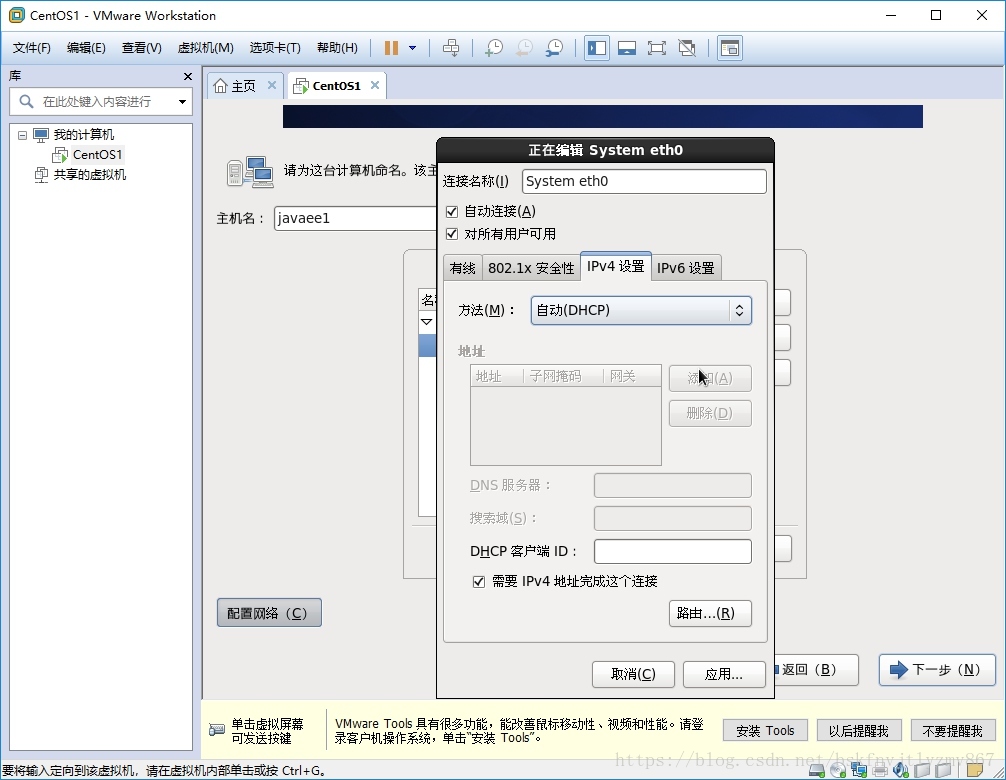
Task: Click the CD/DVD drive status icon
Action: pyautogui.click(x=838, y=770)
